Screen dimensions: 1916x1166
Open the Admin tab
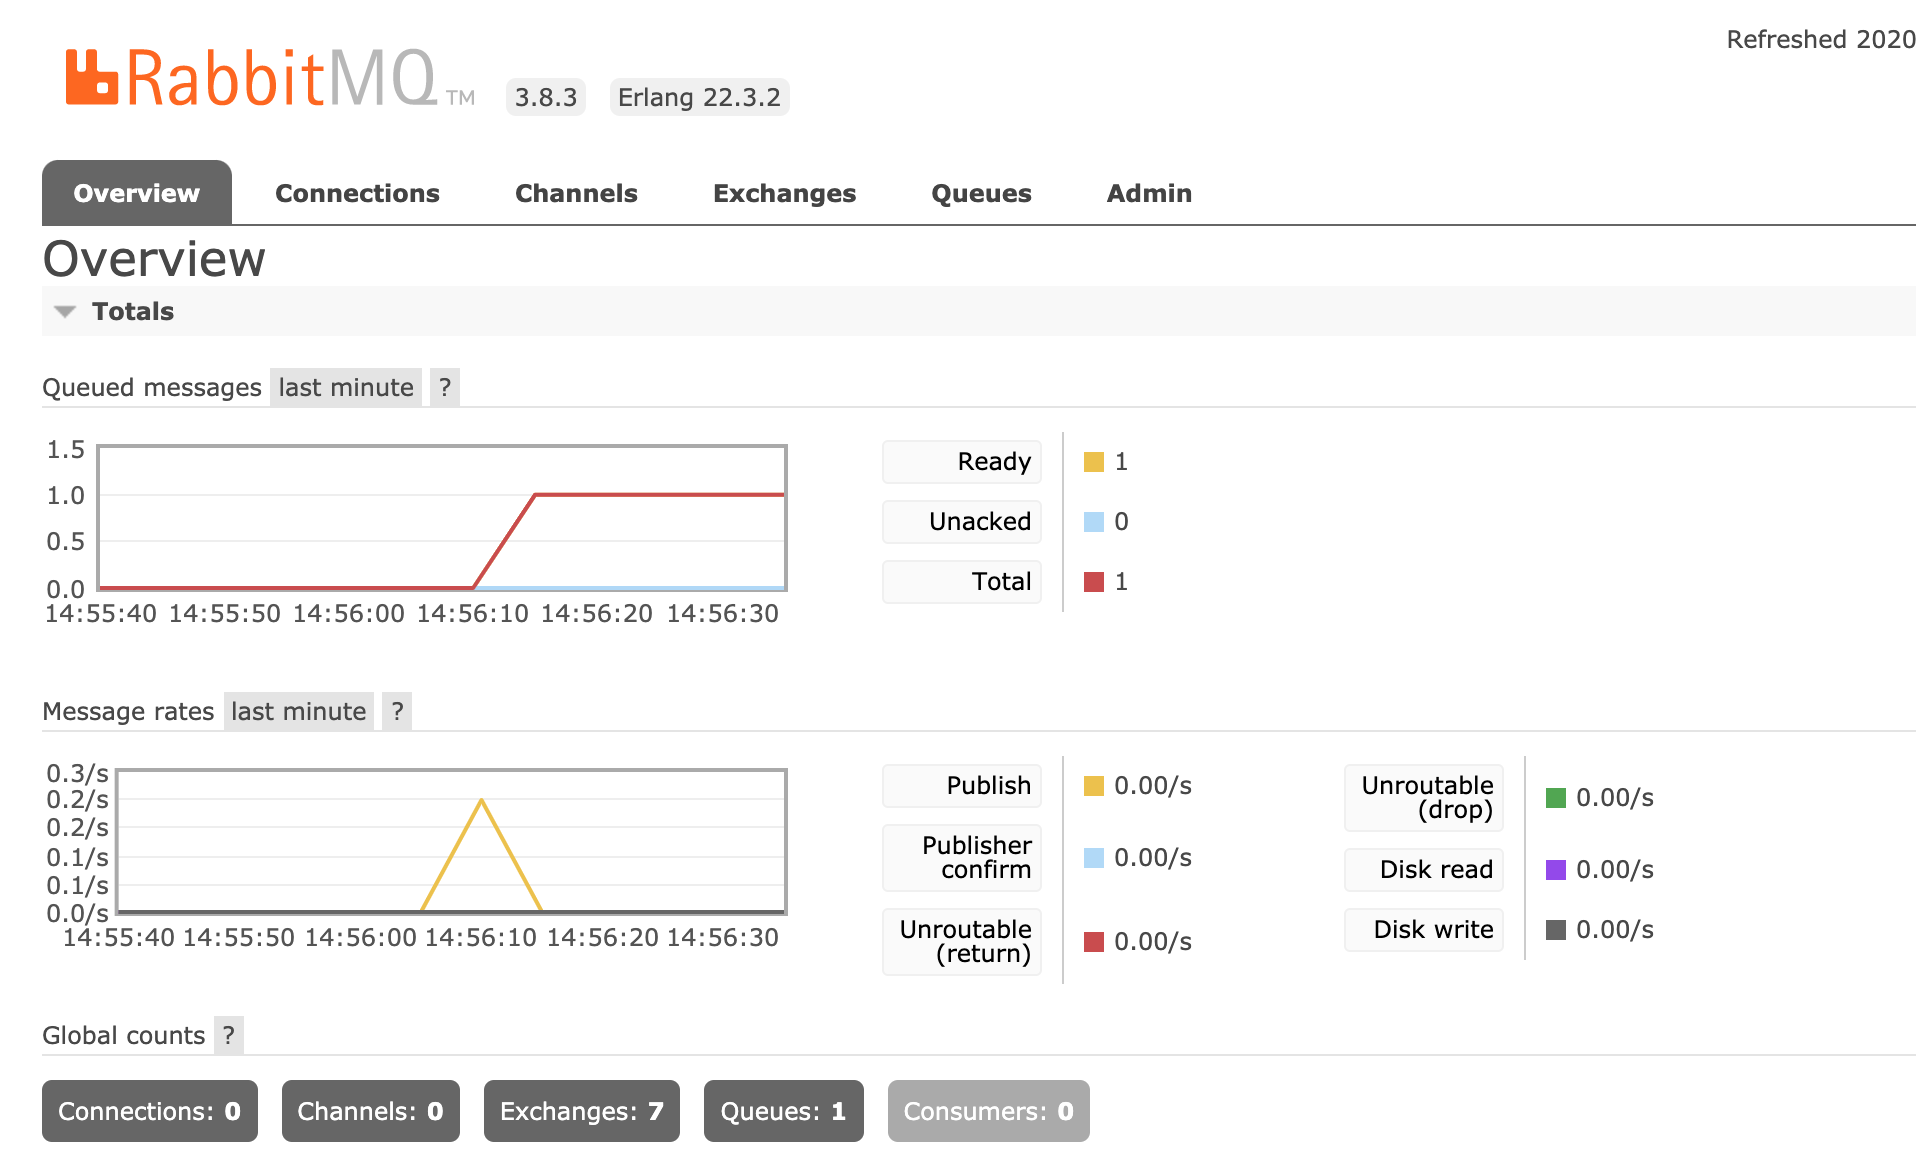pyautogui.click(x=1149, y=193)
